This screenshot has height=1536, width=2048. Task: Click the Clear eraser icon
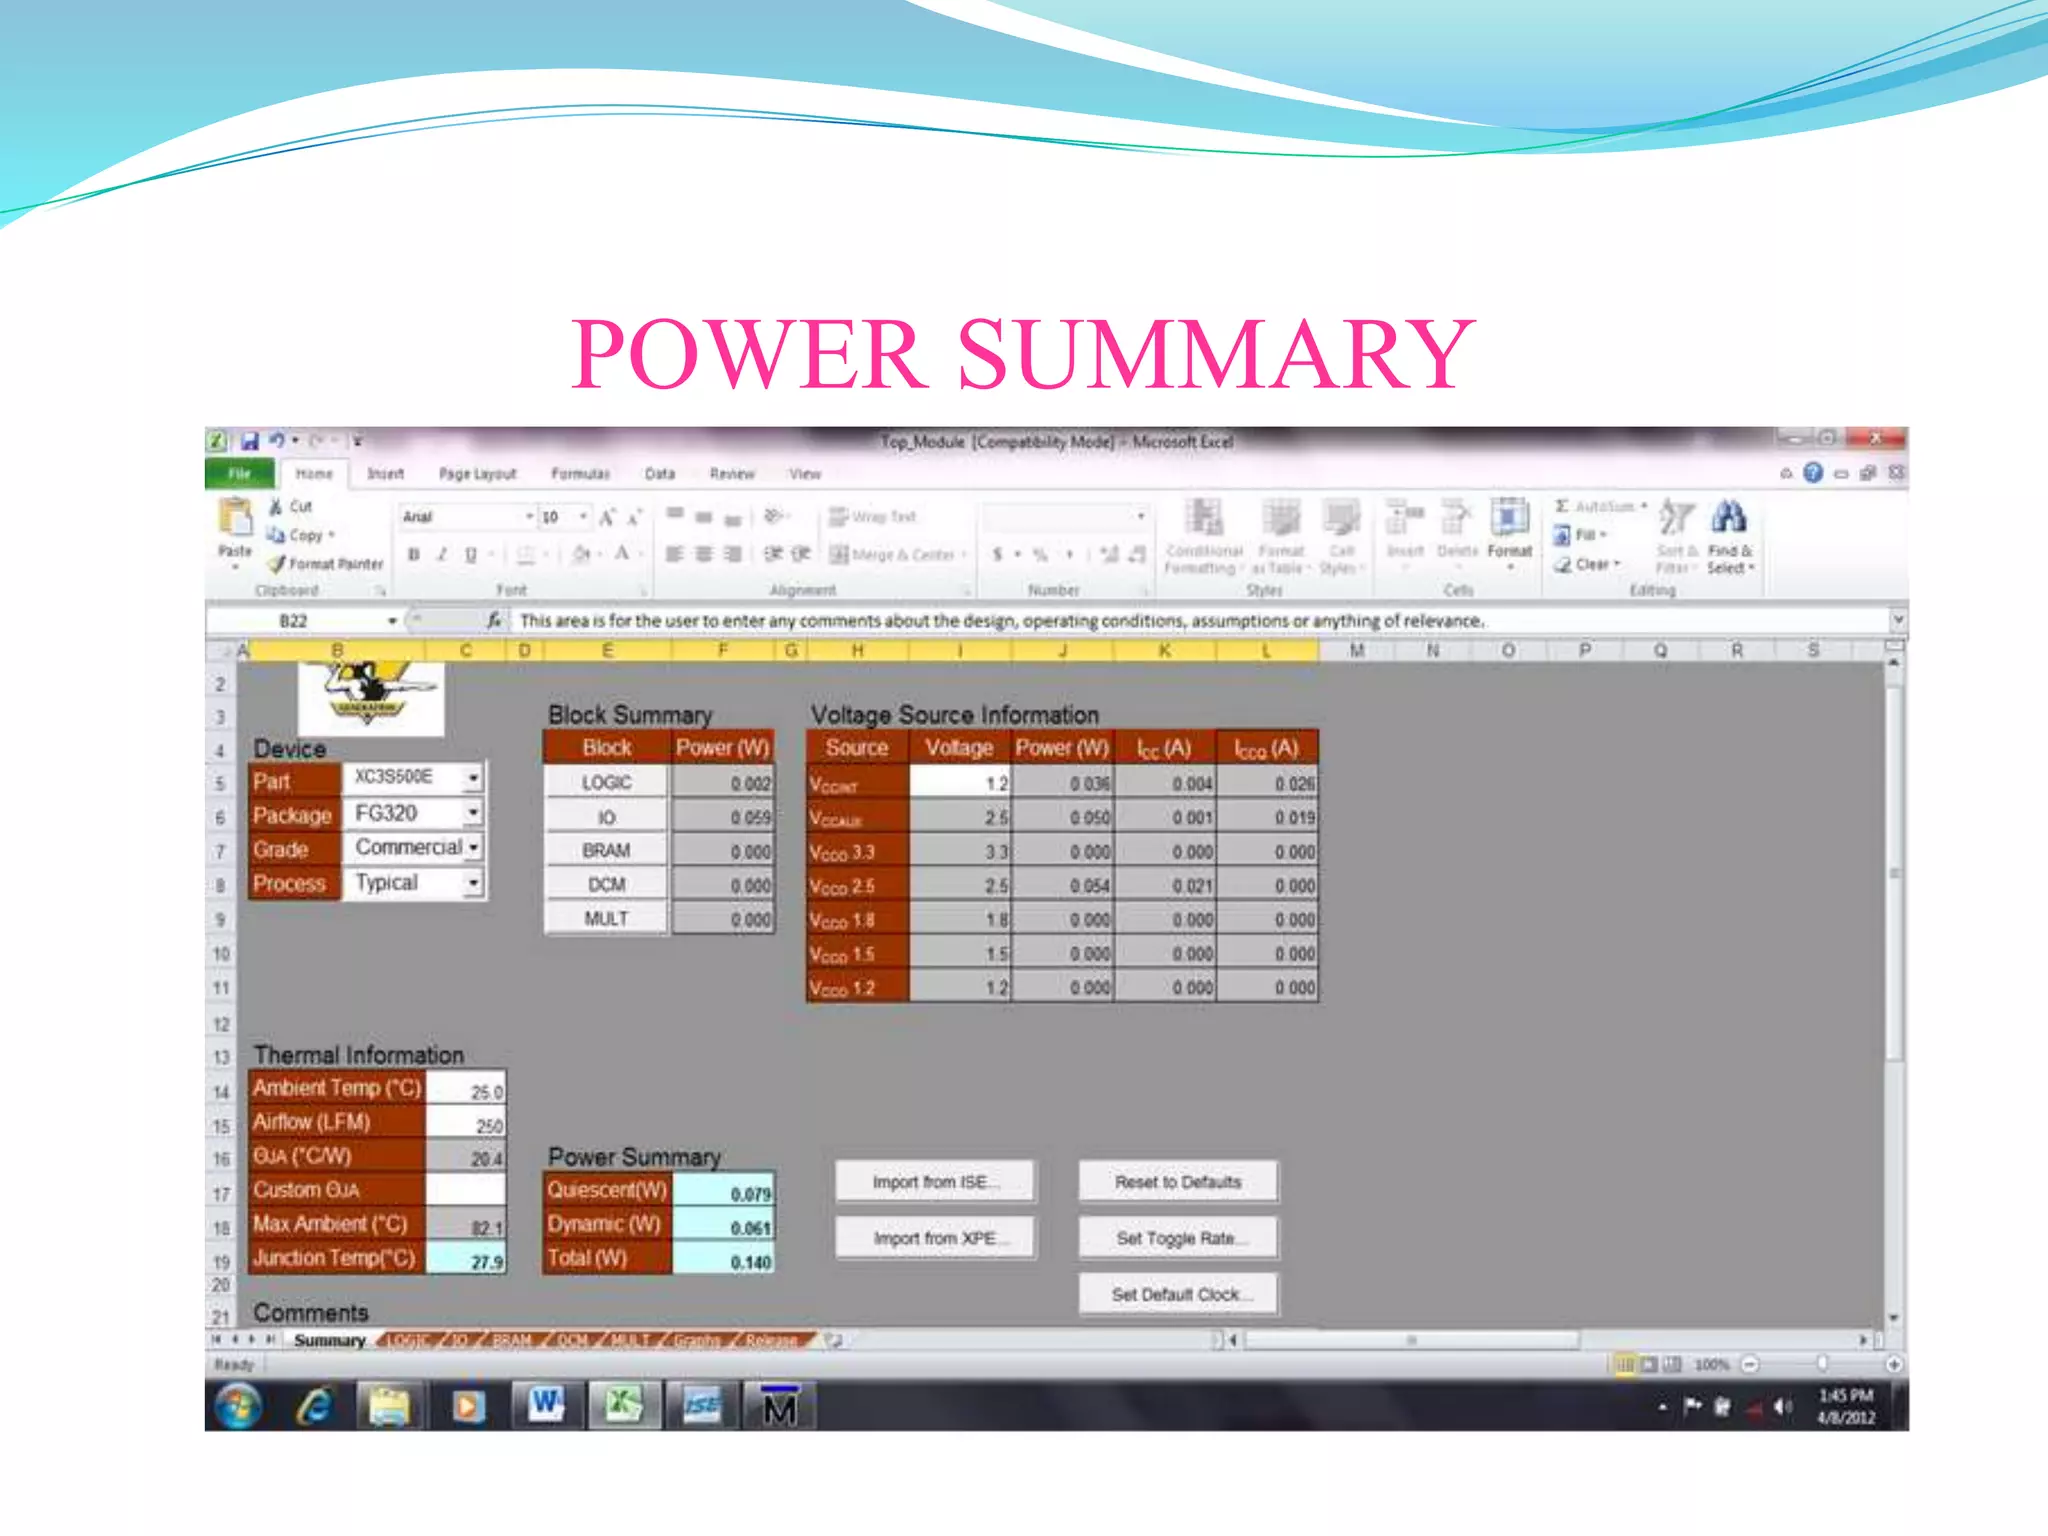tap(1563, 565)
